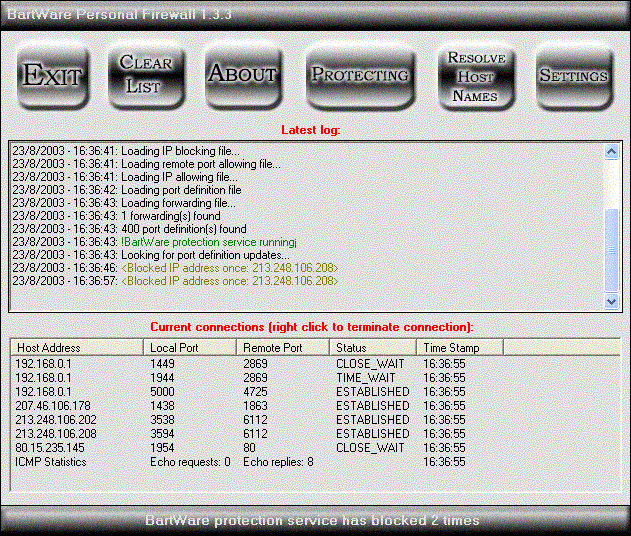This screenshot has height=536, width=631.
Task: Click 'Echo replies: 8' cell
Action: pos(278,462)
